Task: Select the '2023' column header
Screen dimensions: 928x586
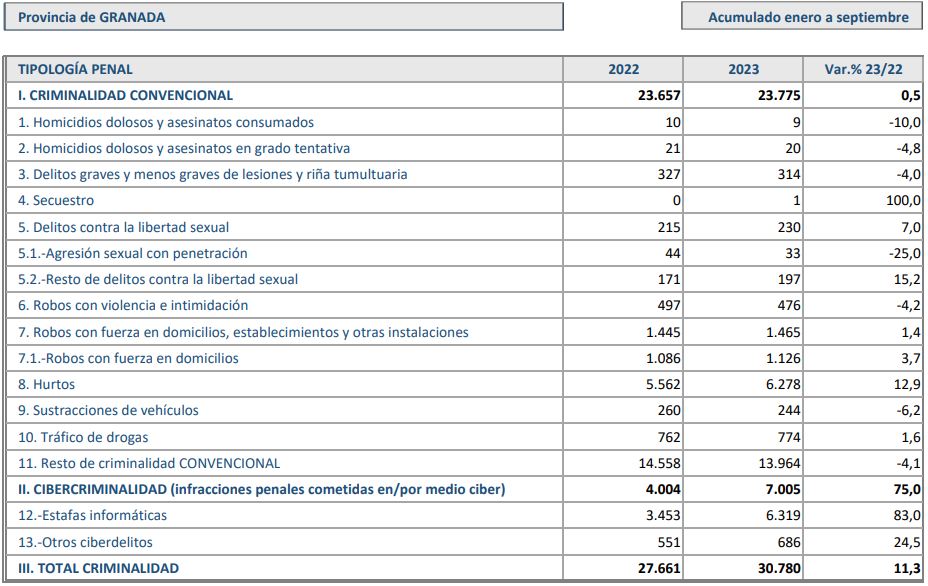Action: pyautogui.click(x=743, y=69)
